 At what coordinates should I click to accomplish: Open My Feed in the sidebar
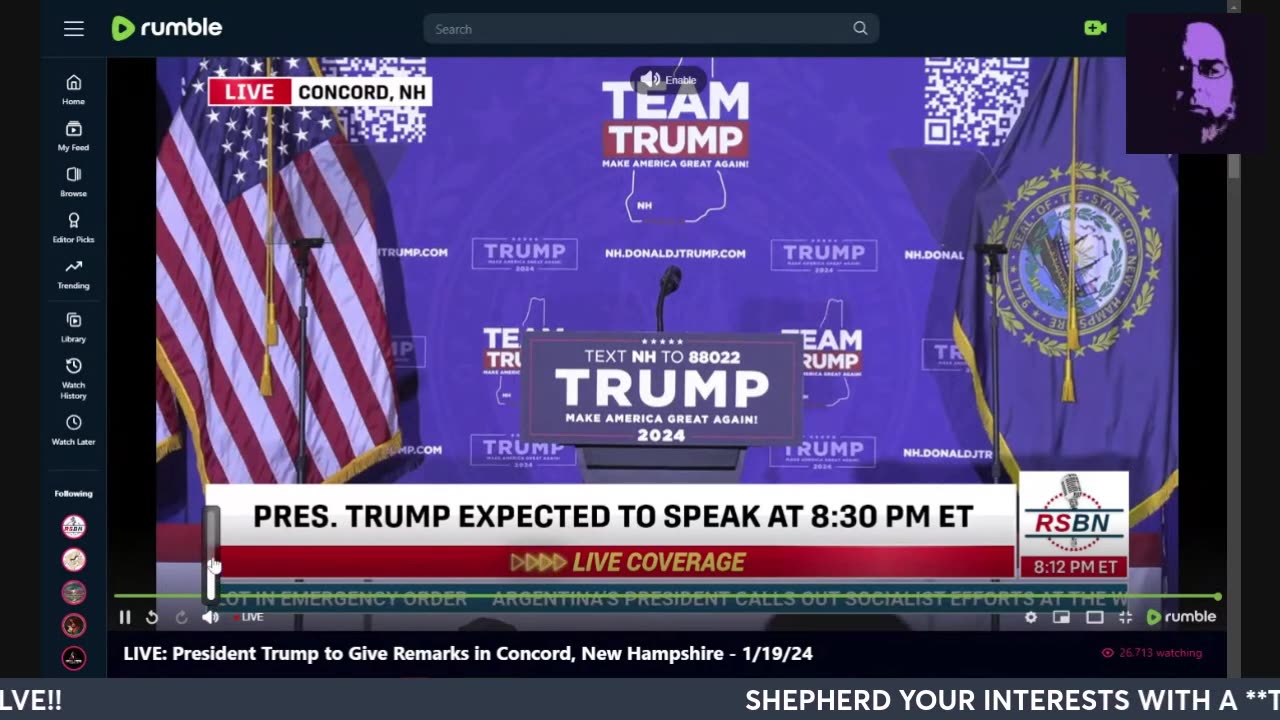point(73,135)
